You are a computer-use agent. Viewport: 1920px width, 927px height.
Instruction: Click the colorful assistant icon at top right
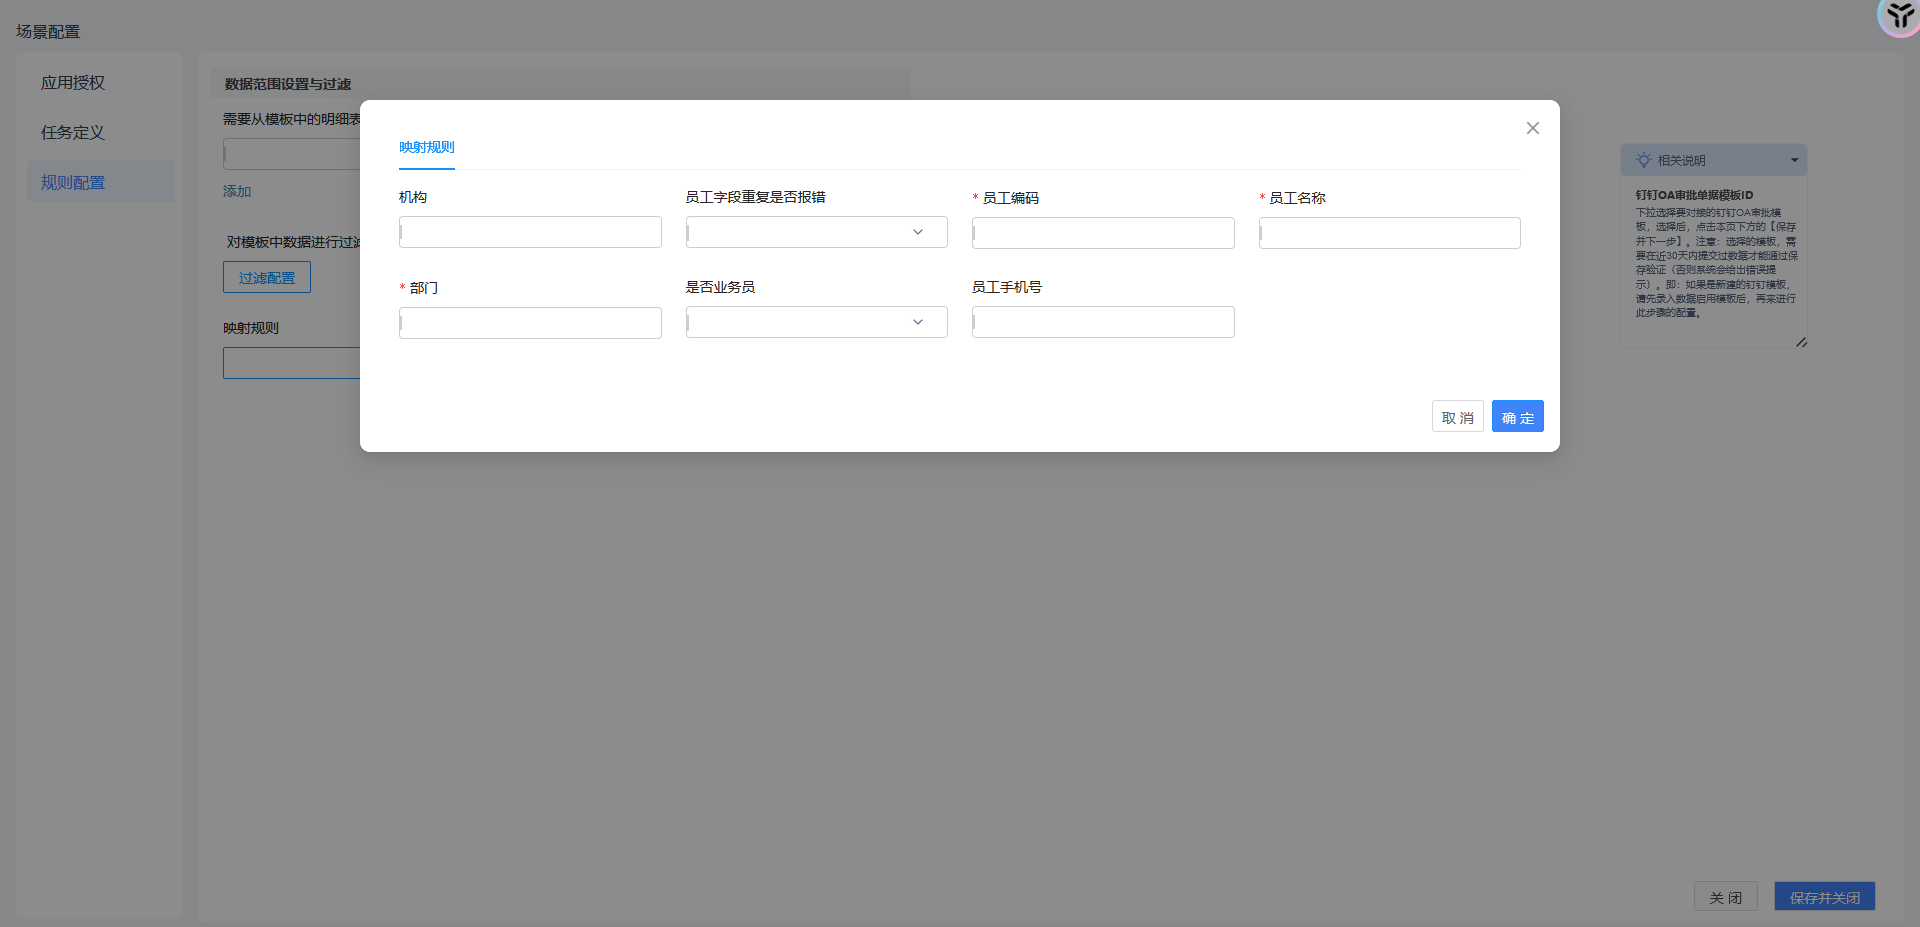(1900, 16)
